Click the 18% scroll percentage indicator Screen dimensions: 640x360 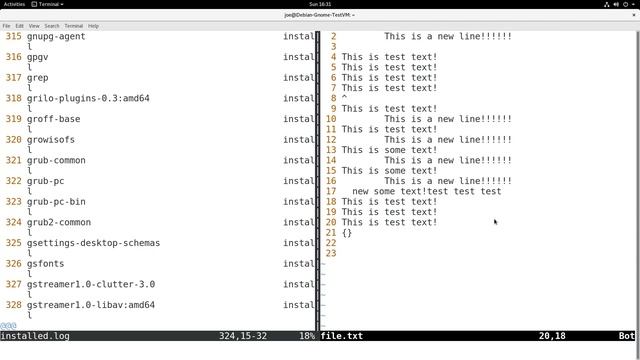[x=307, y=336]
